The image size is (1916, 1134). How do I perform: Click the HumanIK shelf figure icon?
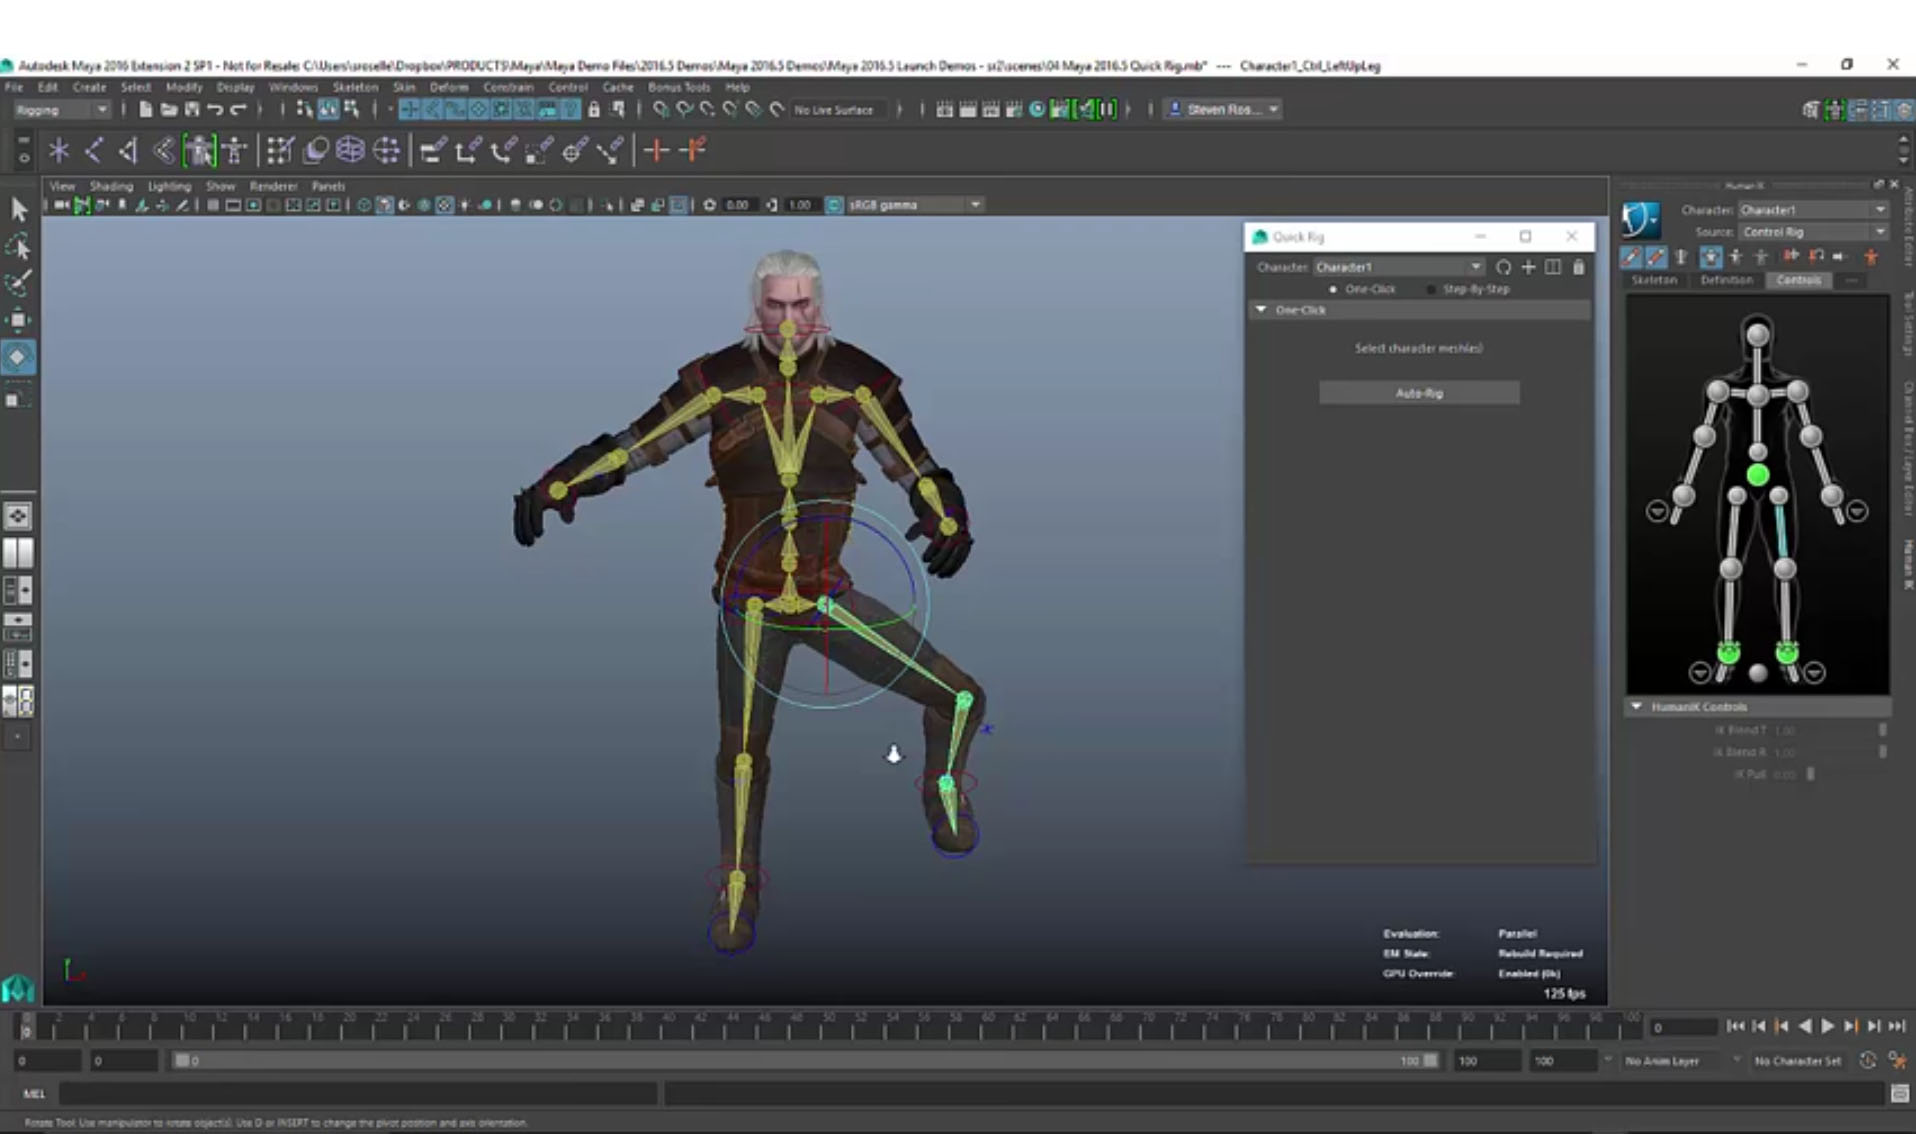[x=236, y=151]
